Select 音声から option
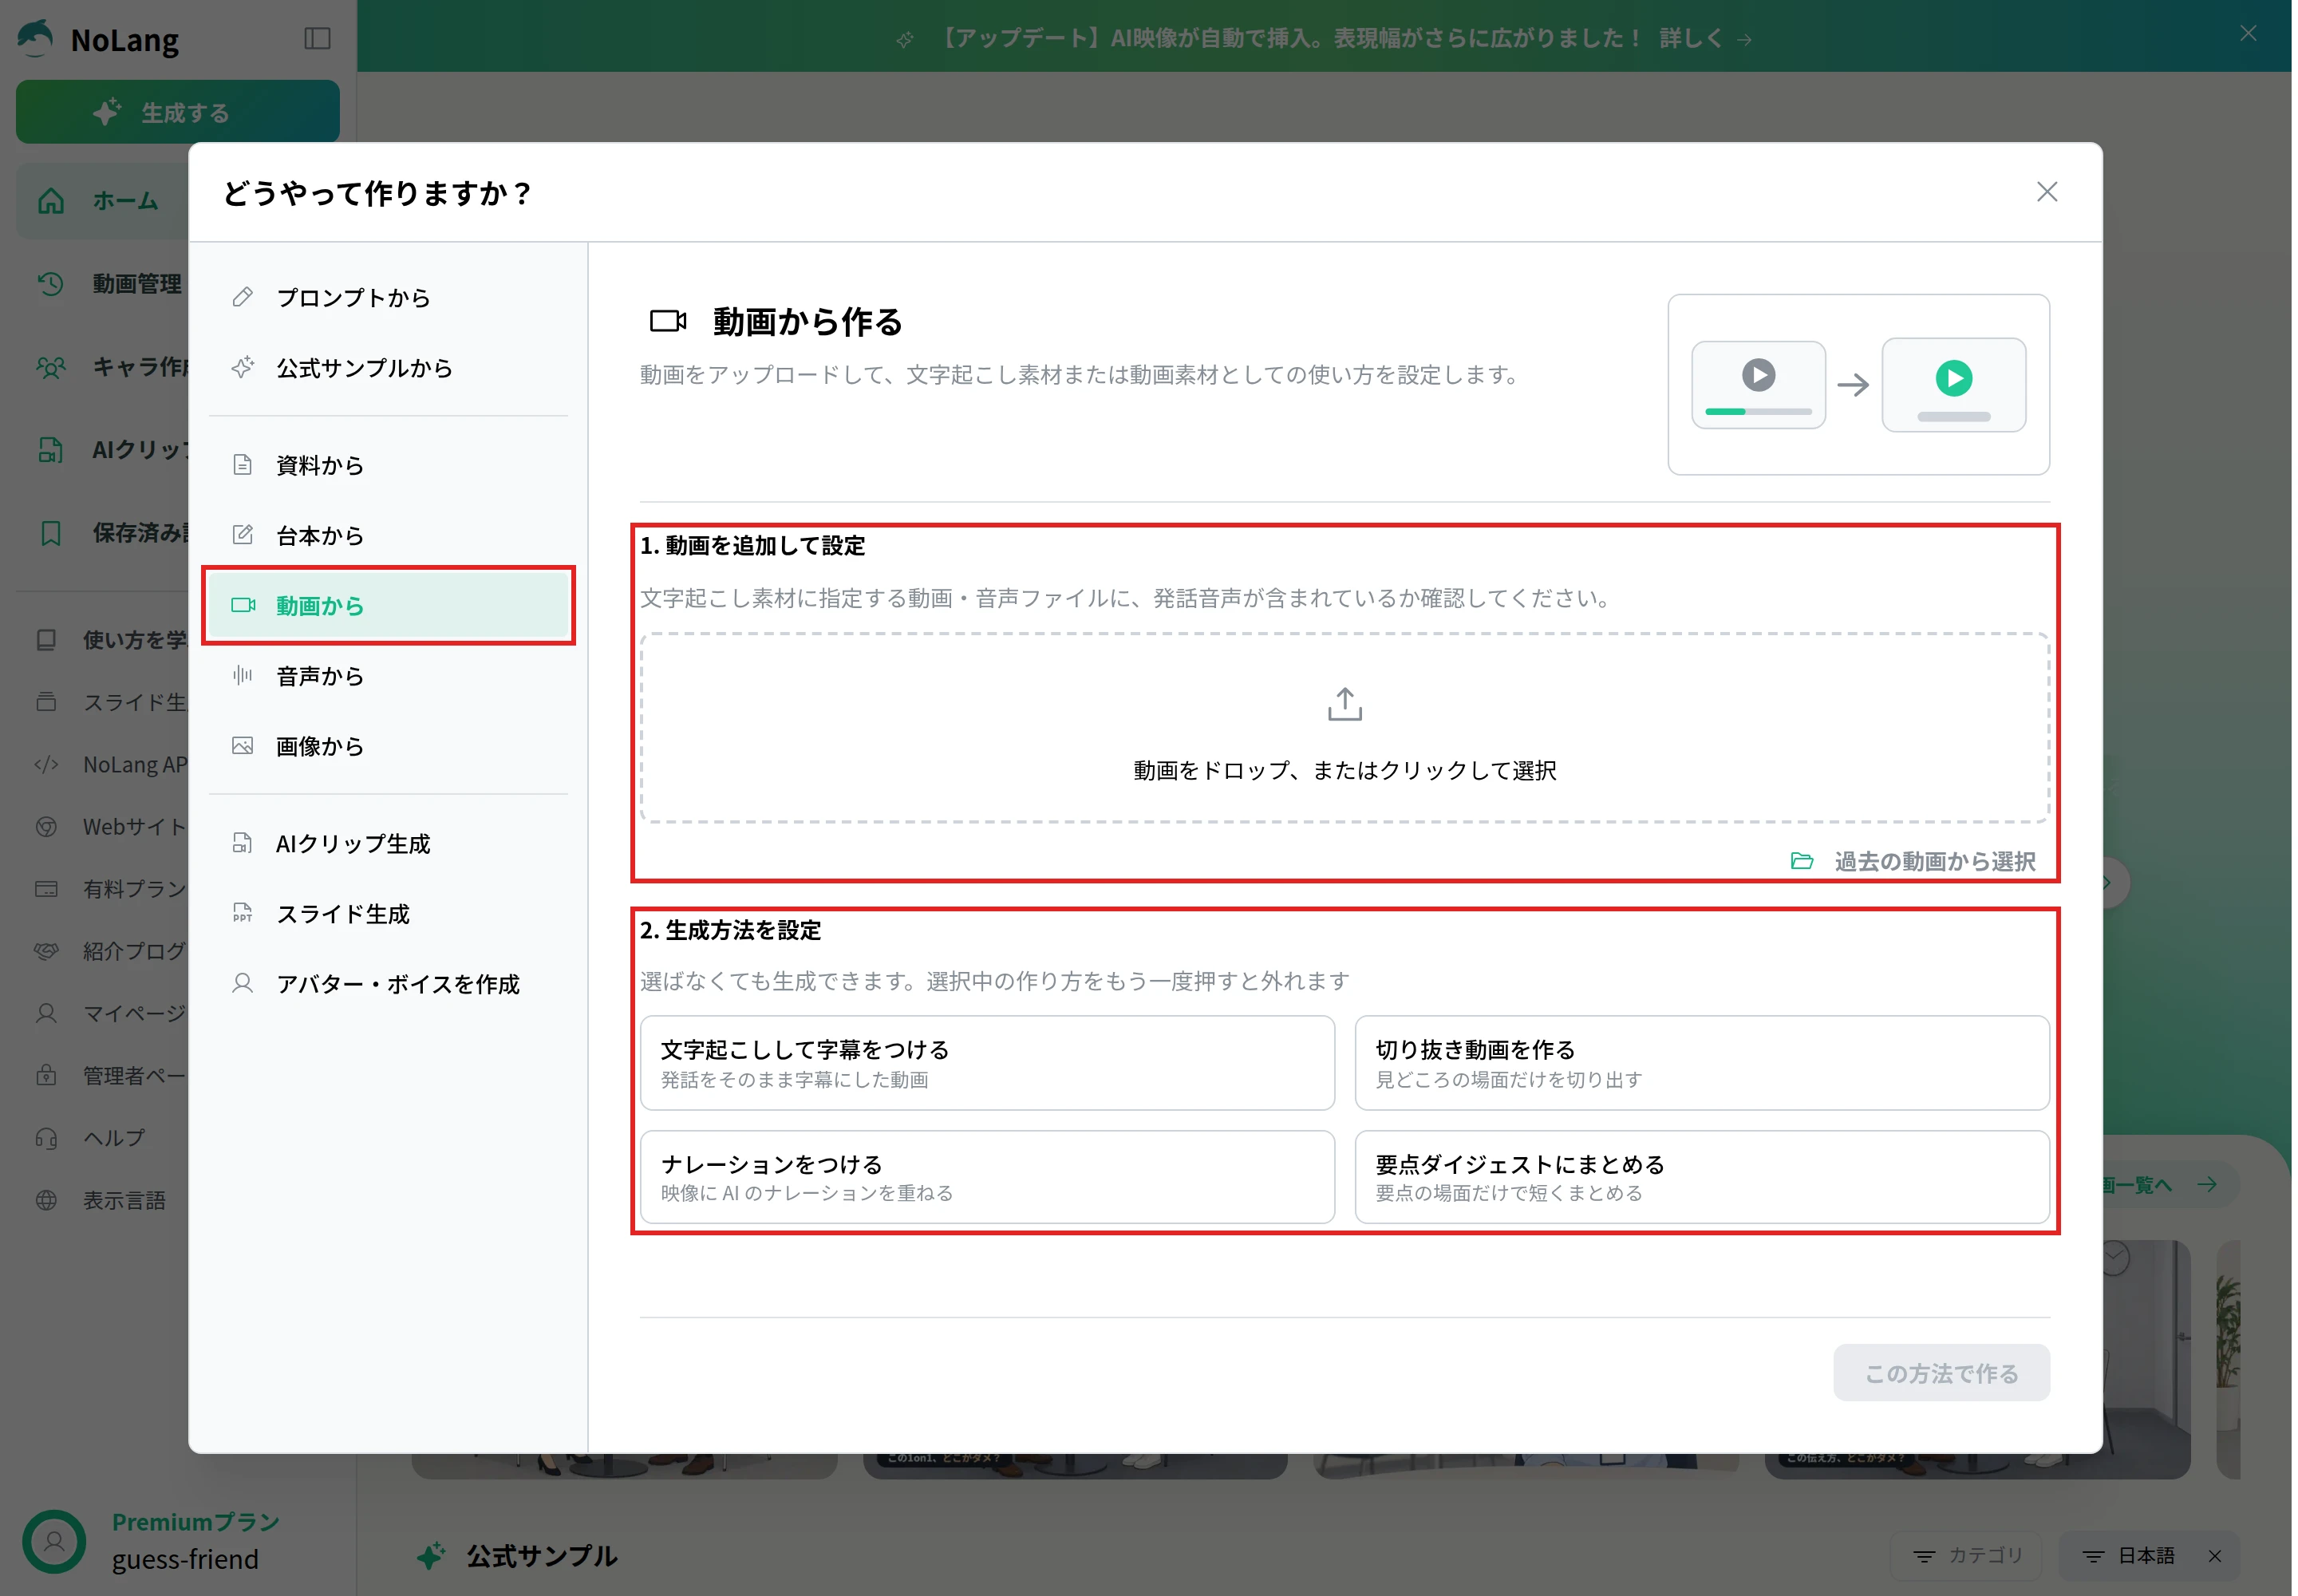2298x1596 pixels. 388,675
